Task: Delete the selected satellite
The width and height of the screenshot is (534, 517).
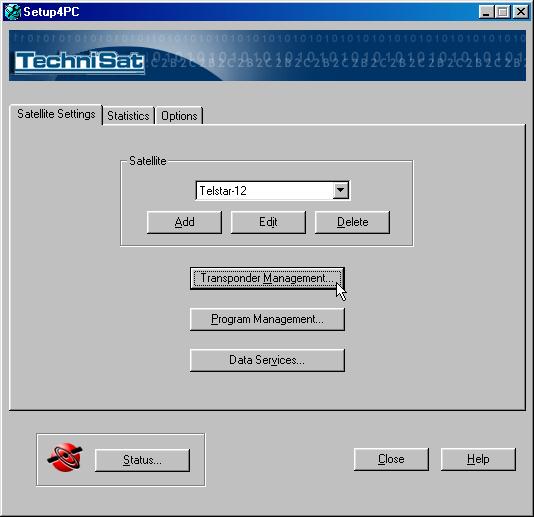Action: (x=352, y=222)
